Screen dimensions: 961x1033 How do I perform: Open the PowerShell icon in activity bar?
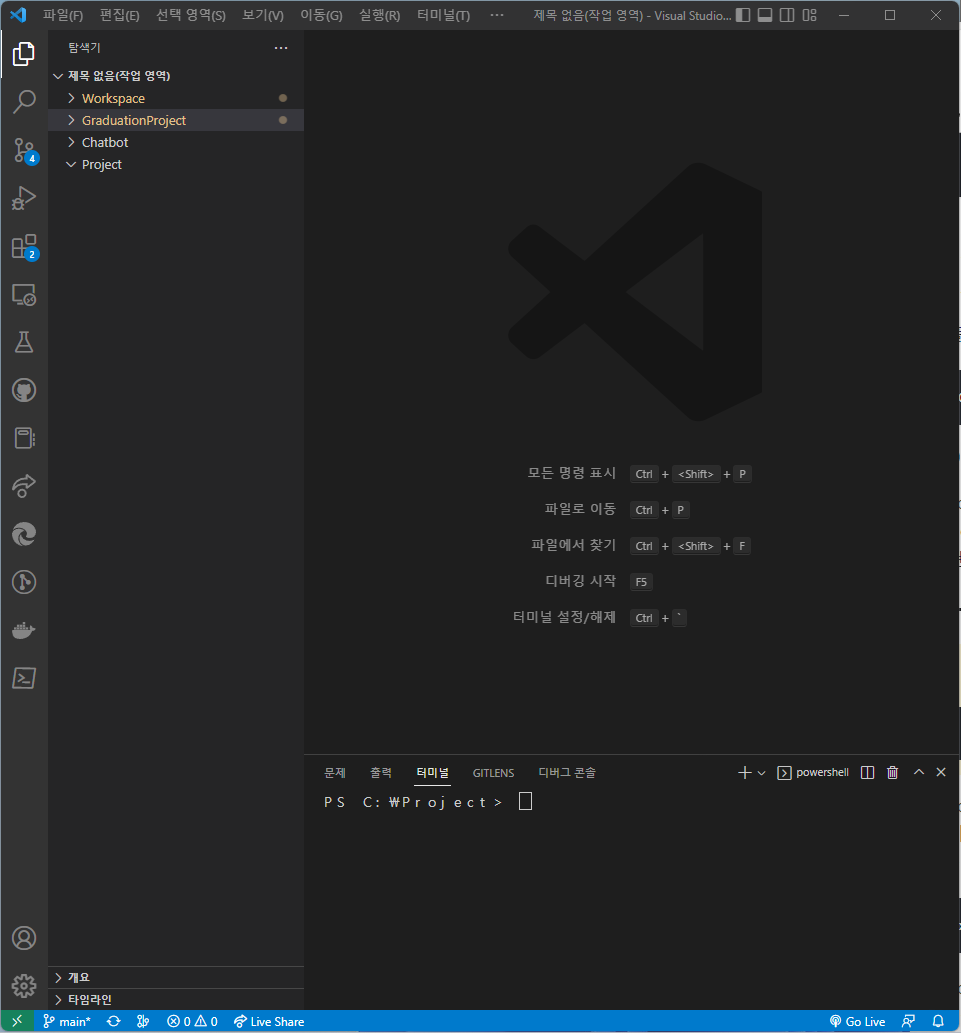tap(24, 679)
